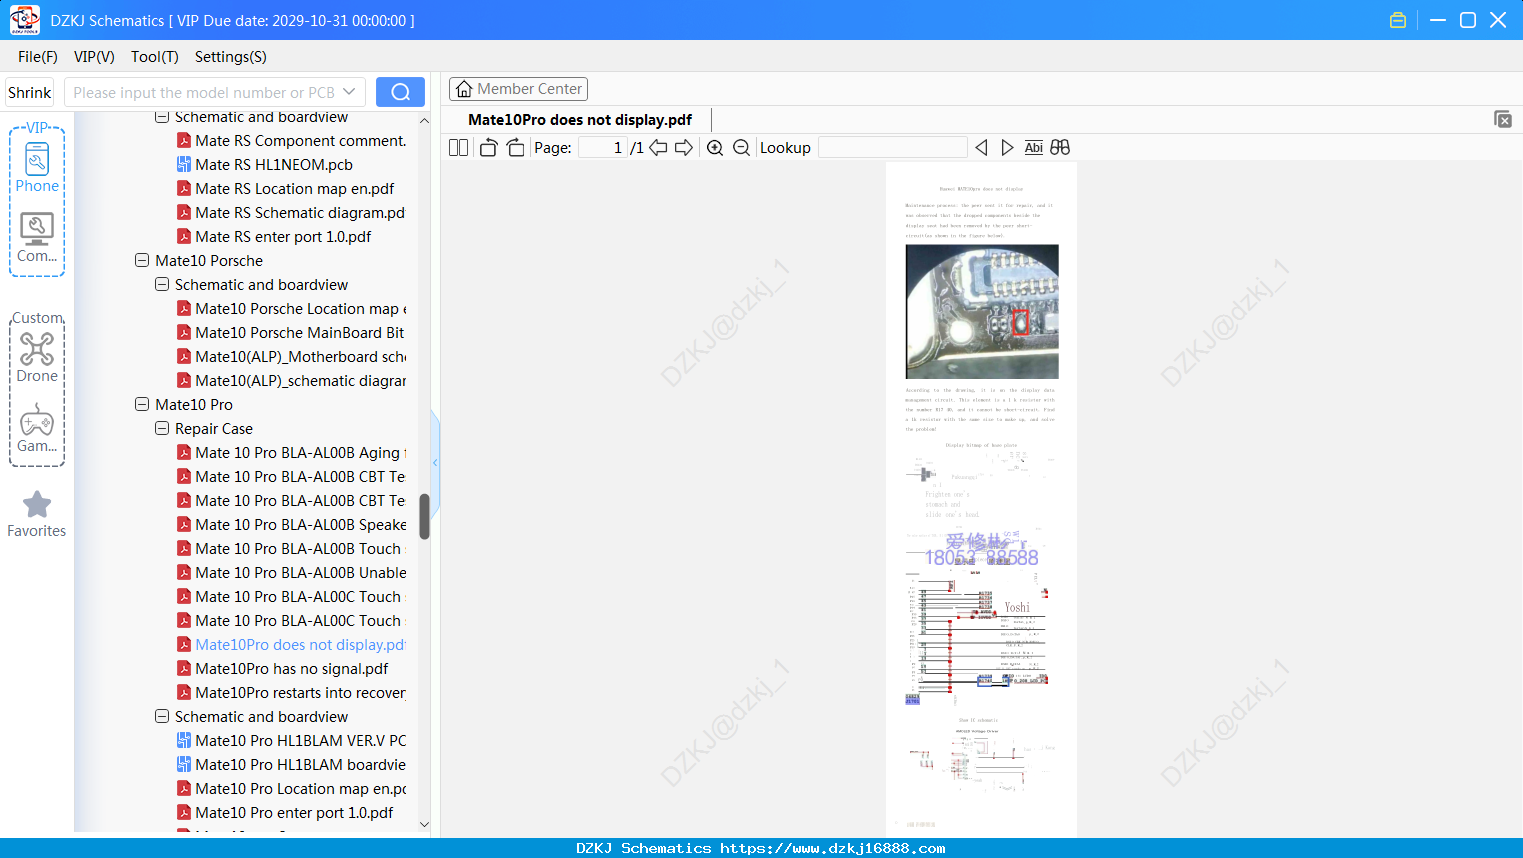
Task: Click the Lookup text field
Action: 893,148
